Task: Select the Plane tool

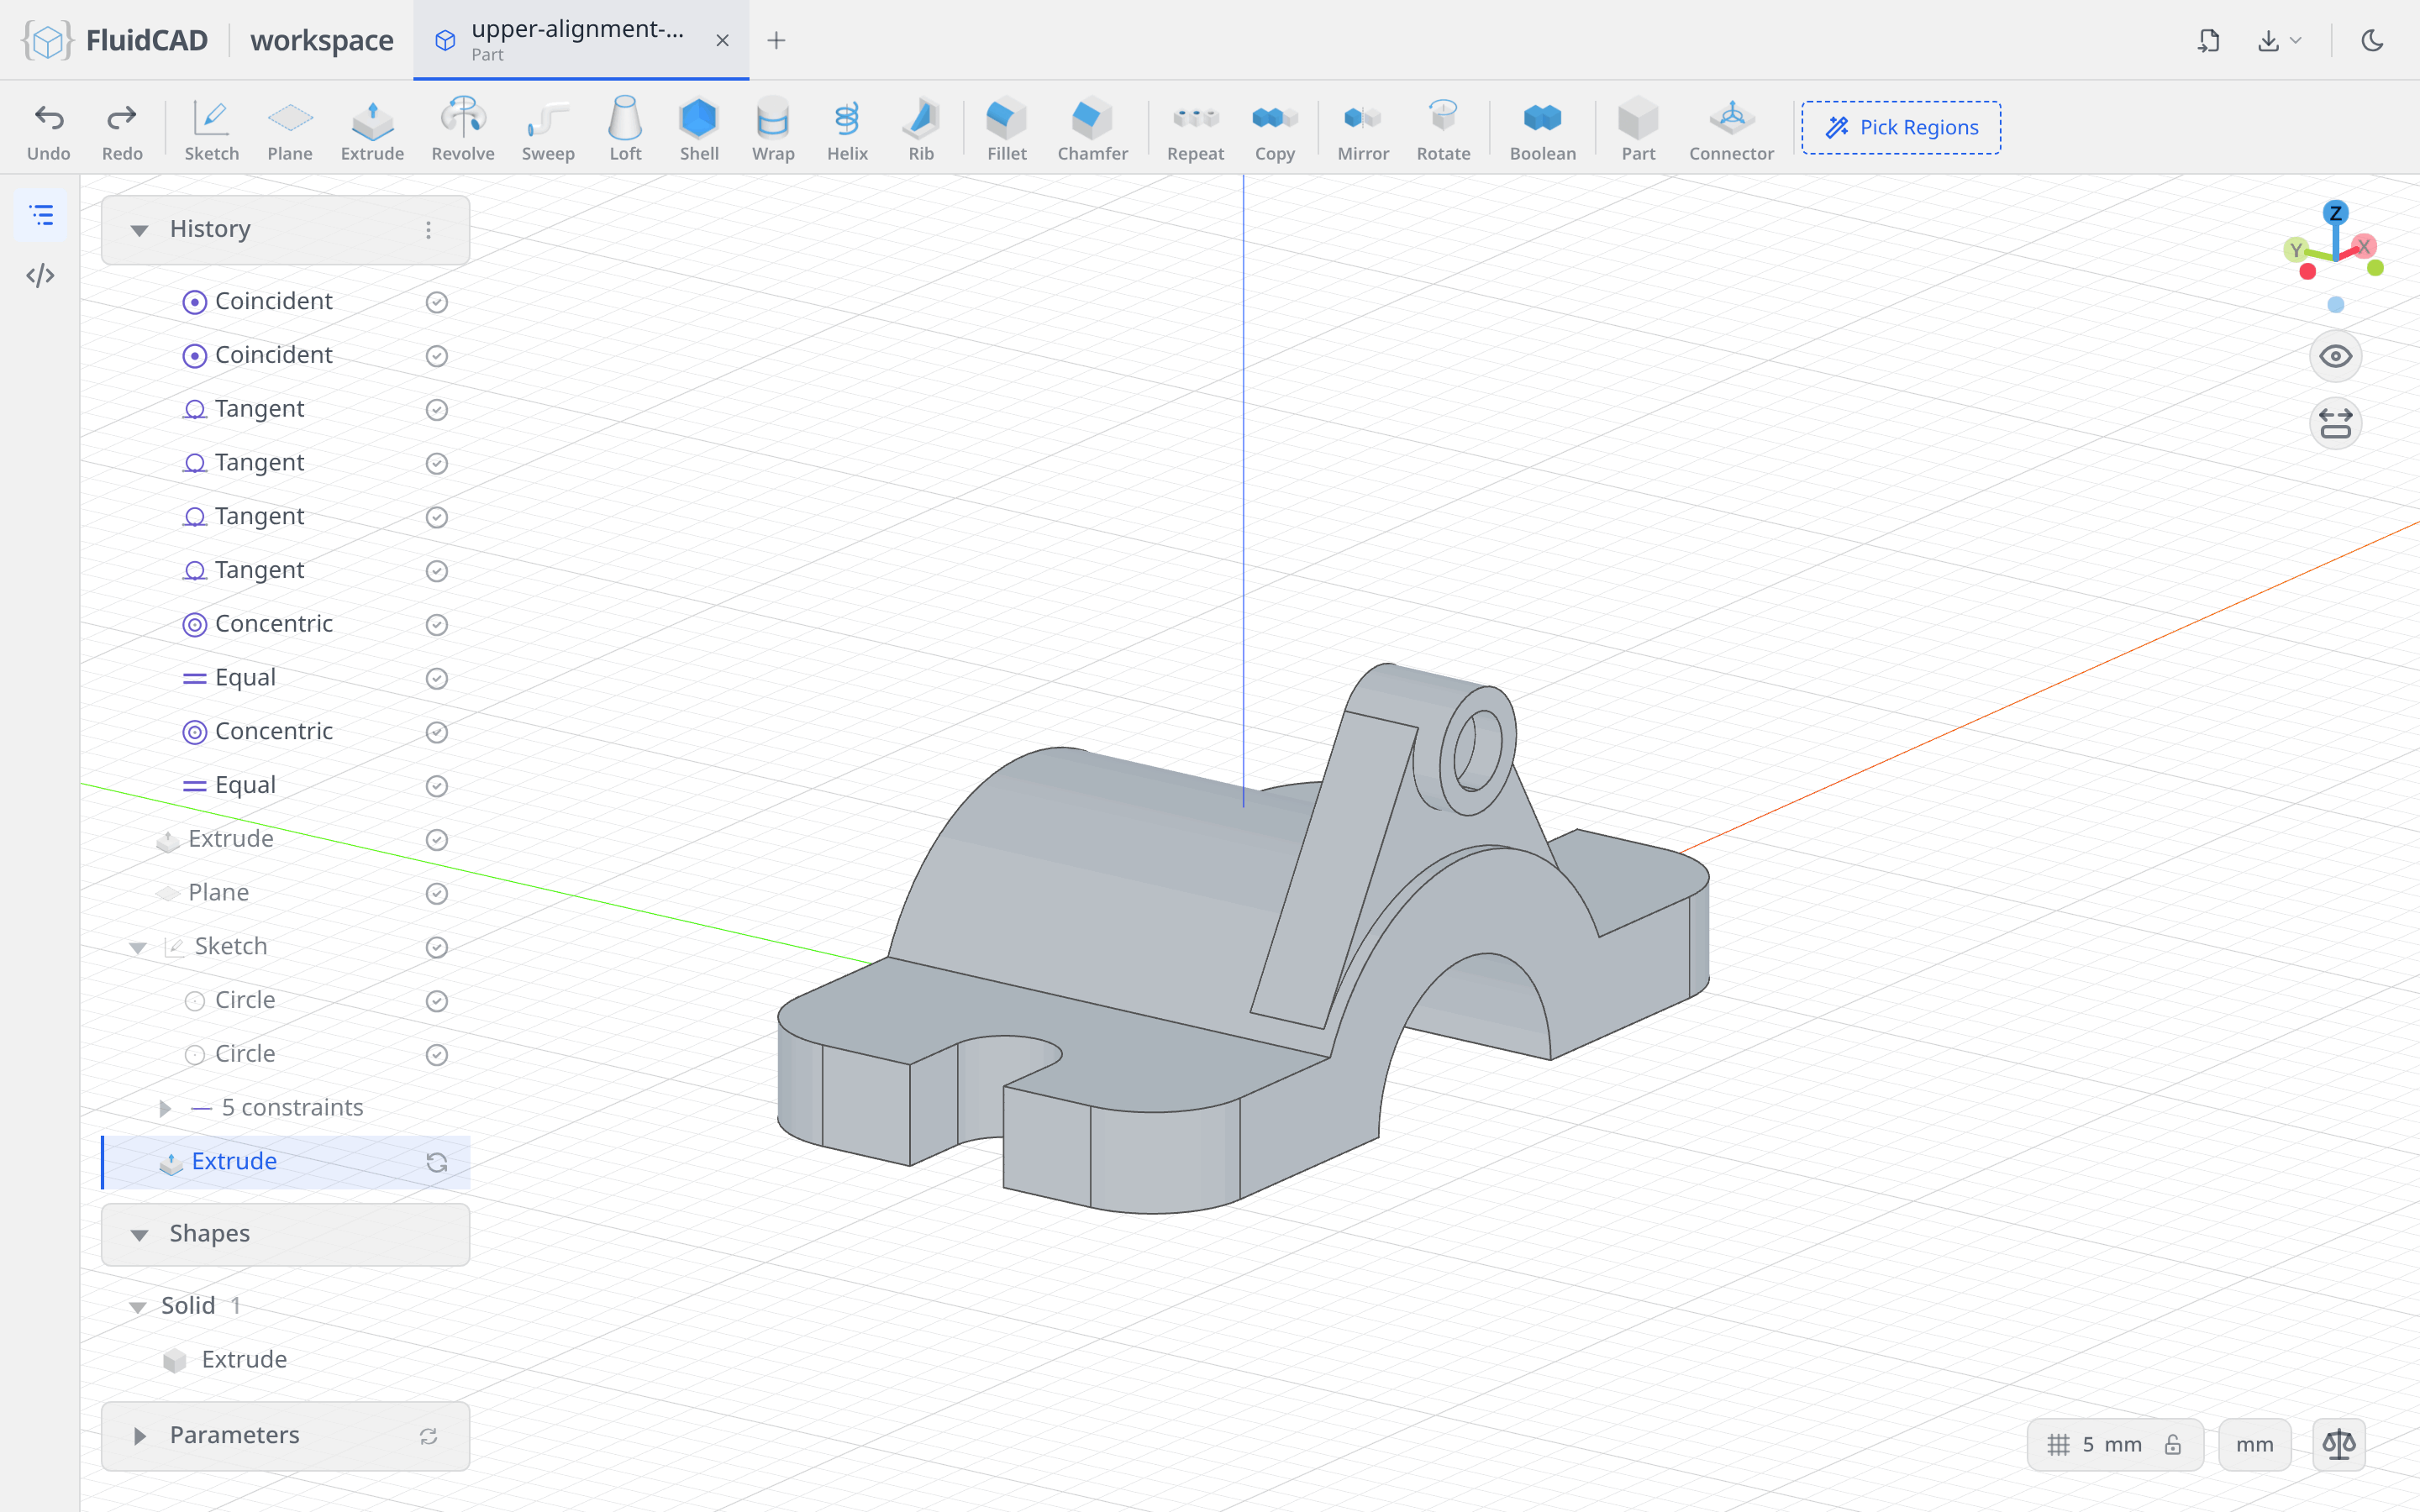Action: pos(289,129)
